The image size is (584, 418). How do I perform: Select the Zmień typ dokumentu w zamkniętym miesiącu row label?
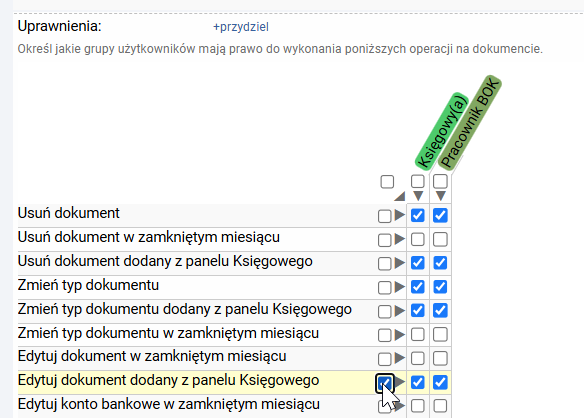[x=168, y=333]
